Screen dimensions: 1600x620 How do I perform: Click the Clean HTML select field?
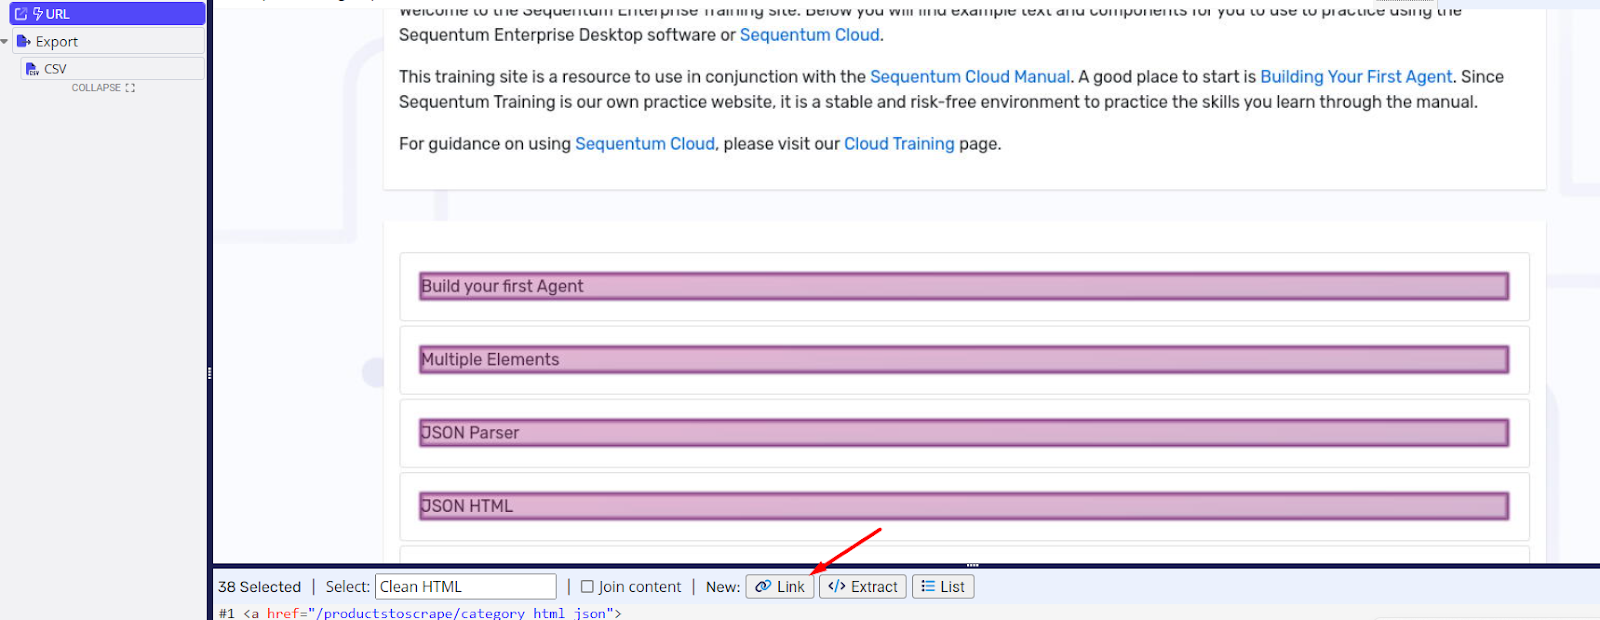[466, 587]
